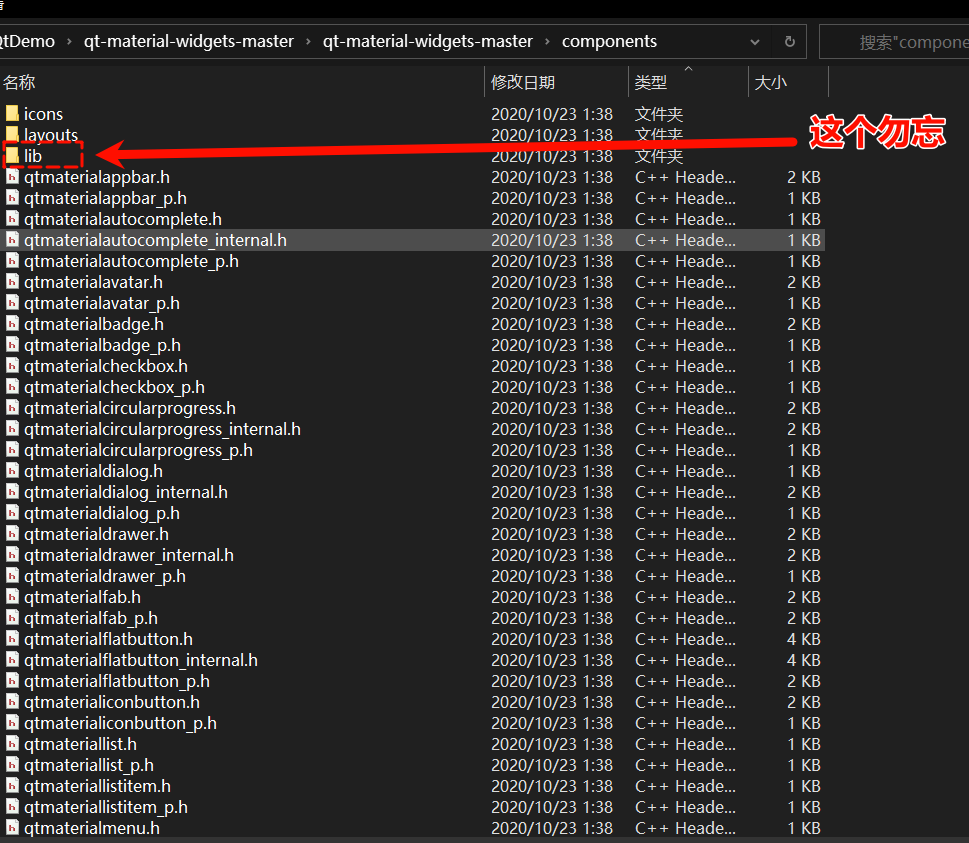Click the qtmaterialcheckbox.h file icon
The height and width of the screenshot is (843, 969).
(12, 366)
